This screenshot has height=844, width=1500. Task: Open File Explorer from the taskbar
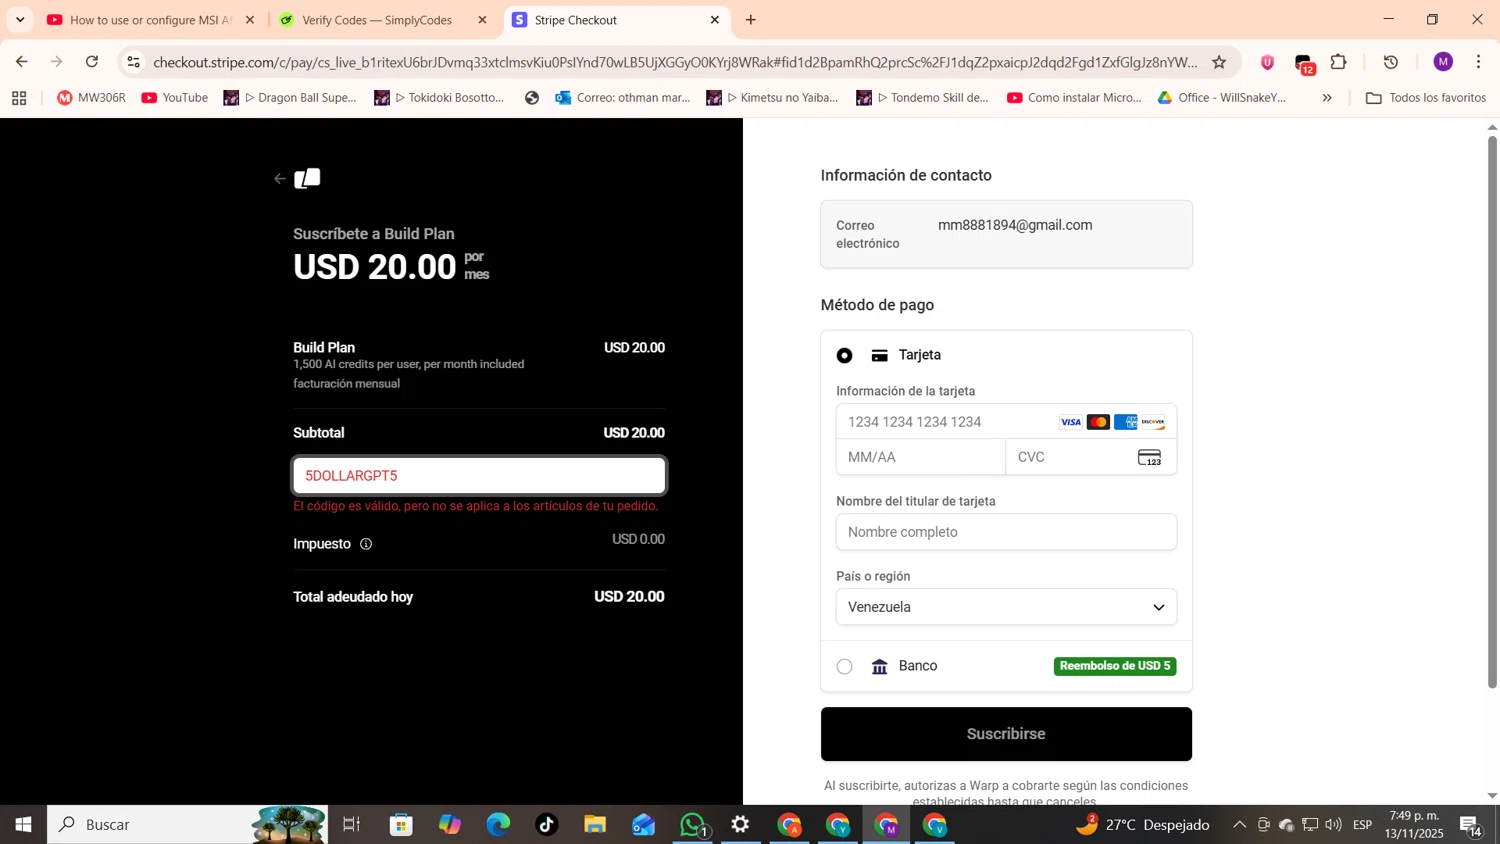click(x=595, y=825)
